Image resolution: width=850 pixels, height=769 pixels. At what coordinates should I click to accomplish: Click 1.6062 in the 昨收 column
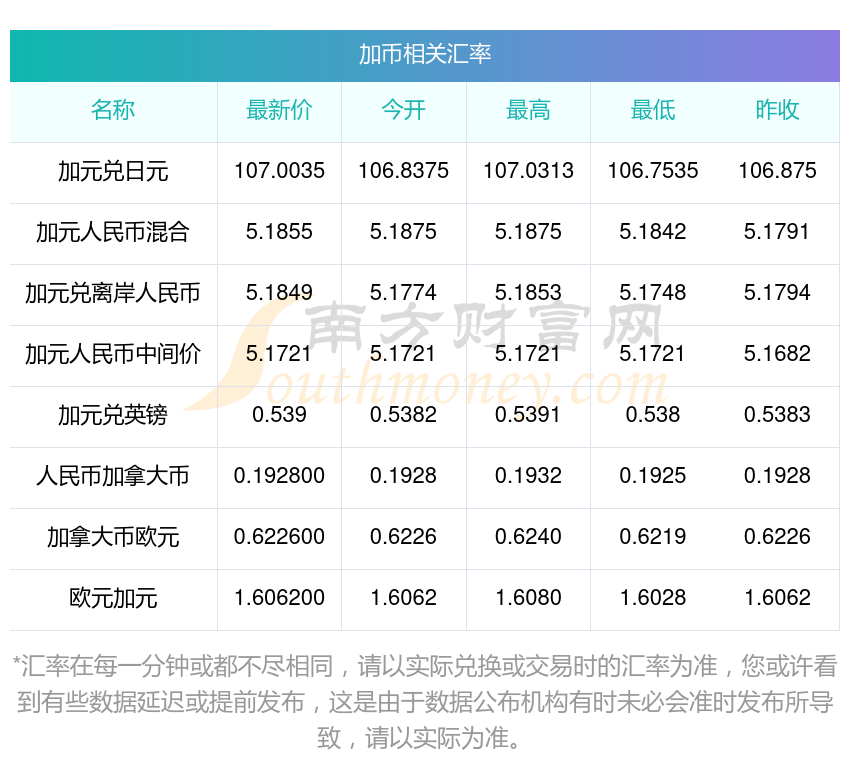tap(777, 598)
